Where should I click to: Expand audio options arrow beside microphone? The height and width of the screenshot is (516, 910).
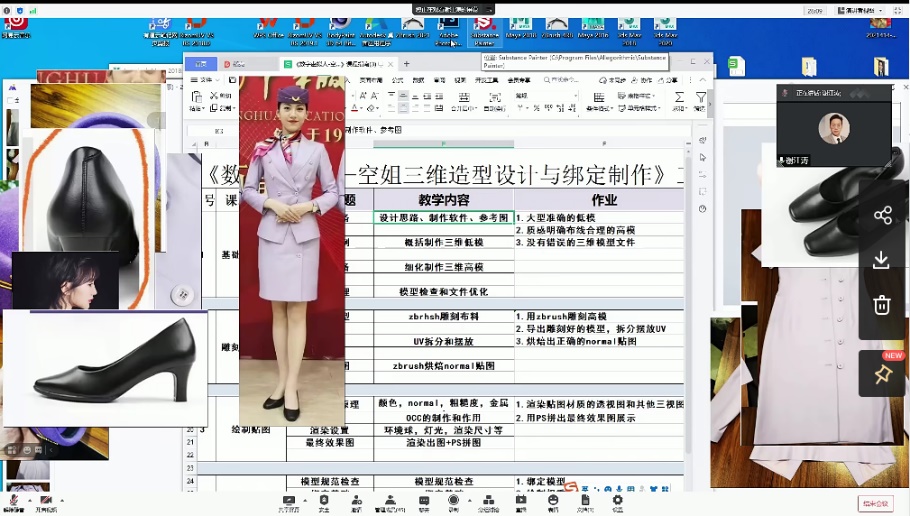27,499
